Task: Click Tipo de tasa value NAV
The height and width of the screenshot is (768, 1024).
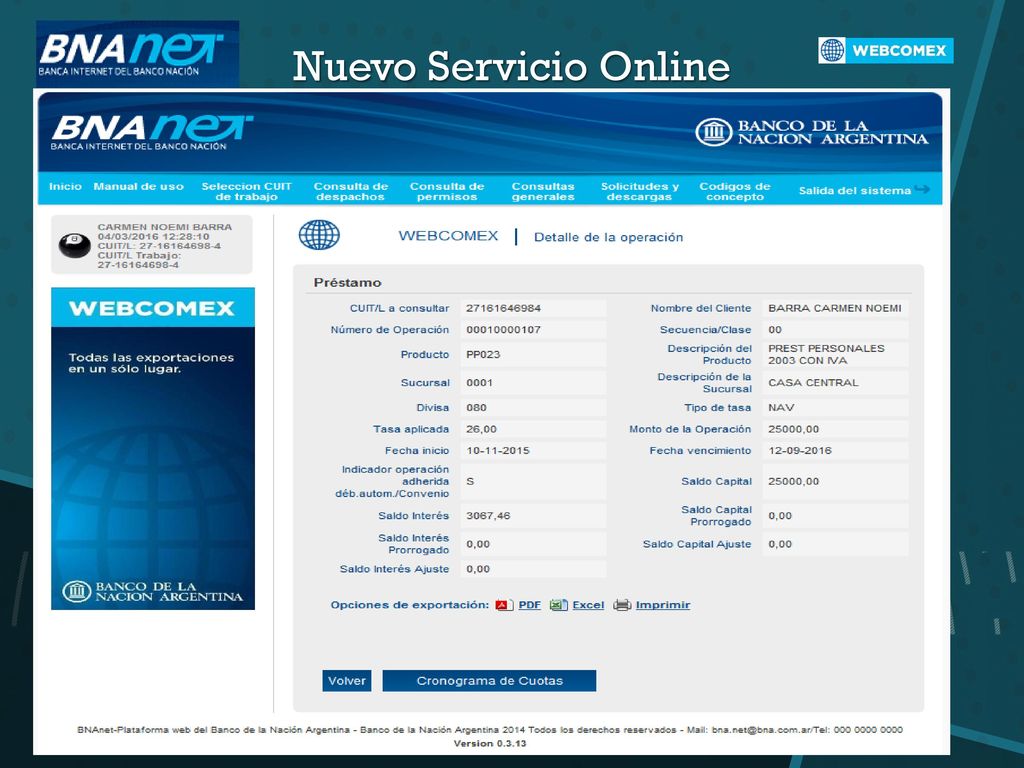Action: (x=835, y=408)
